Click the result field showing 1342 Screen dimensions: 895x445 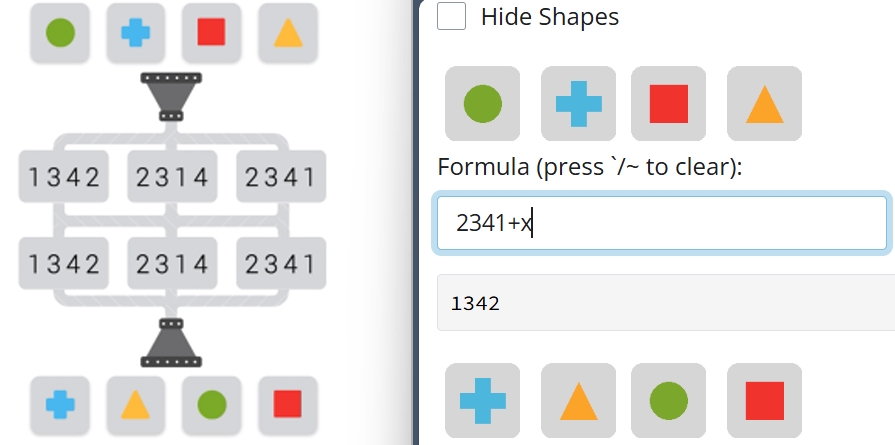tap(665, 302)
